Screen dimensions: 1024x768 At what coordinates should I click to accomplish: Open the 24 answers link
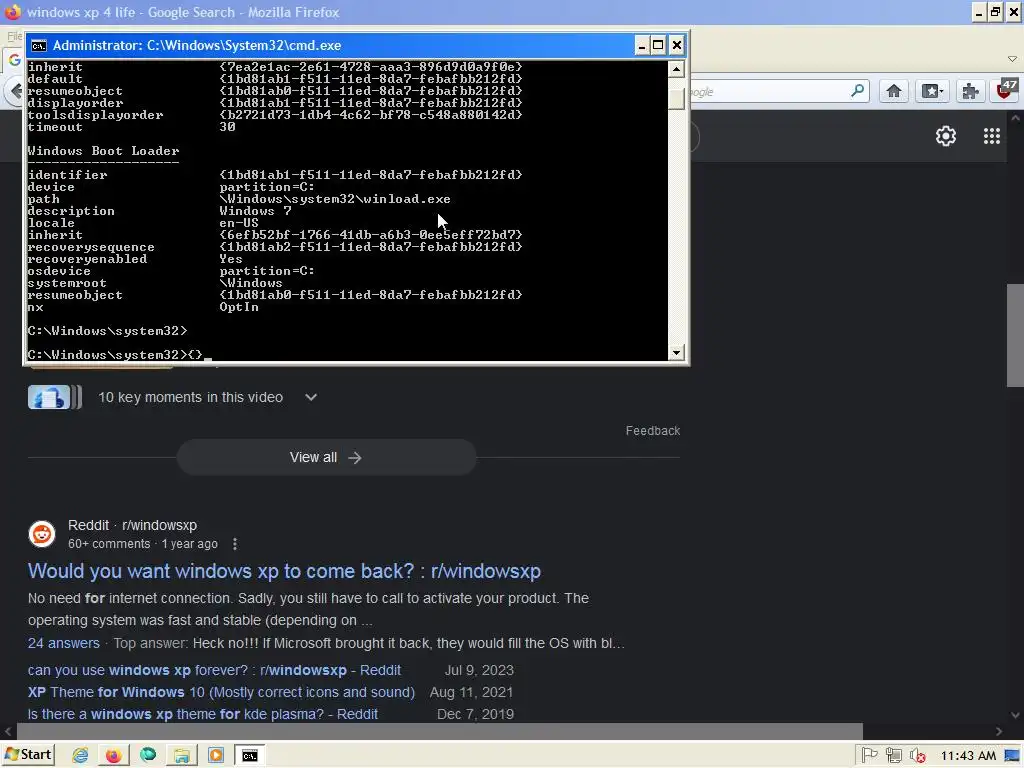coord(63,643)
